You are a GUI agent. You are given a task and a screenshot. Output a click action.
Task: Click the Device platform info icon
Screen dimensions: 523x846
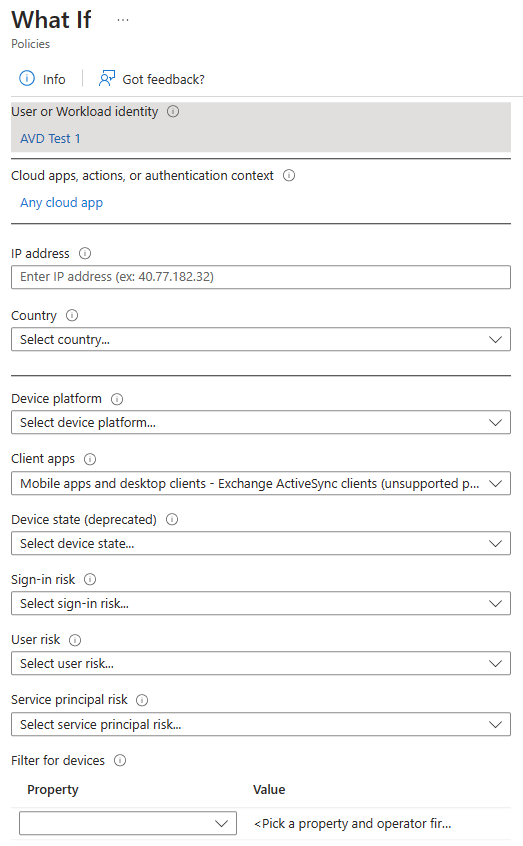tap(117, 399)
